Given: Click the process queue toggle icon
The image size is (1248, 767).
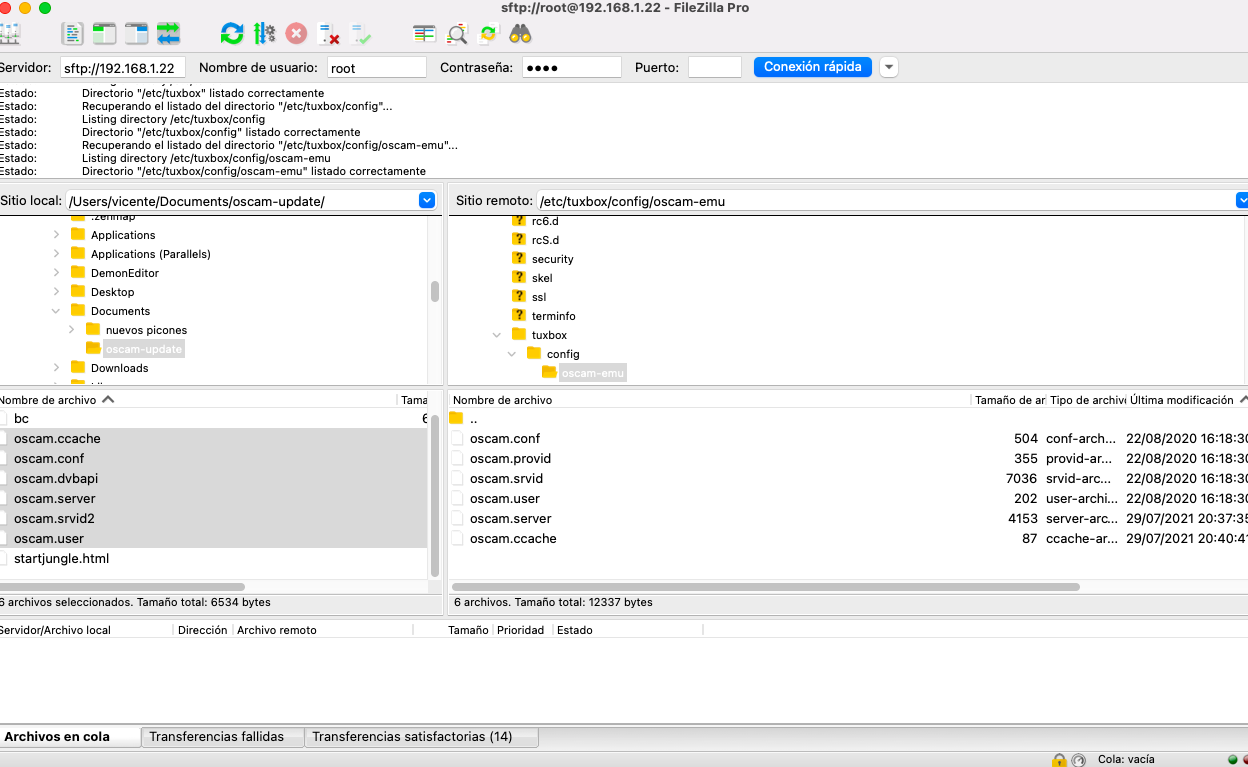Looking at the screenshot, I should [x=264, y=33].
